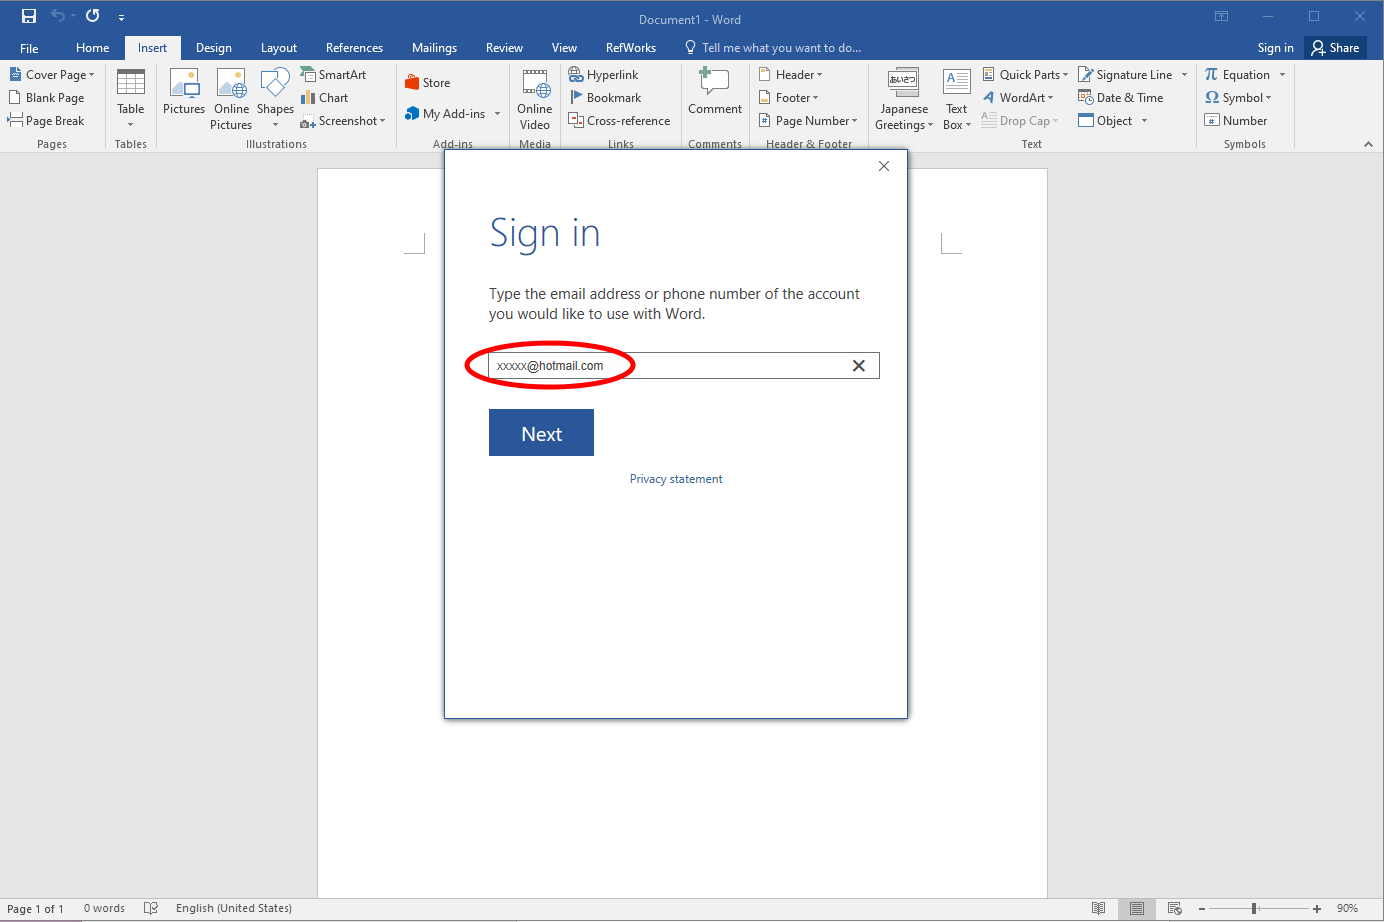The height and width of the screenshot is (922, 1384).
Task: Switch to Print Layout view
Action: point(1137,908)
